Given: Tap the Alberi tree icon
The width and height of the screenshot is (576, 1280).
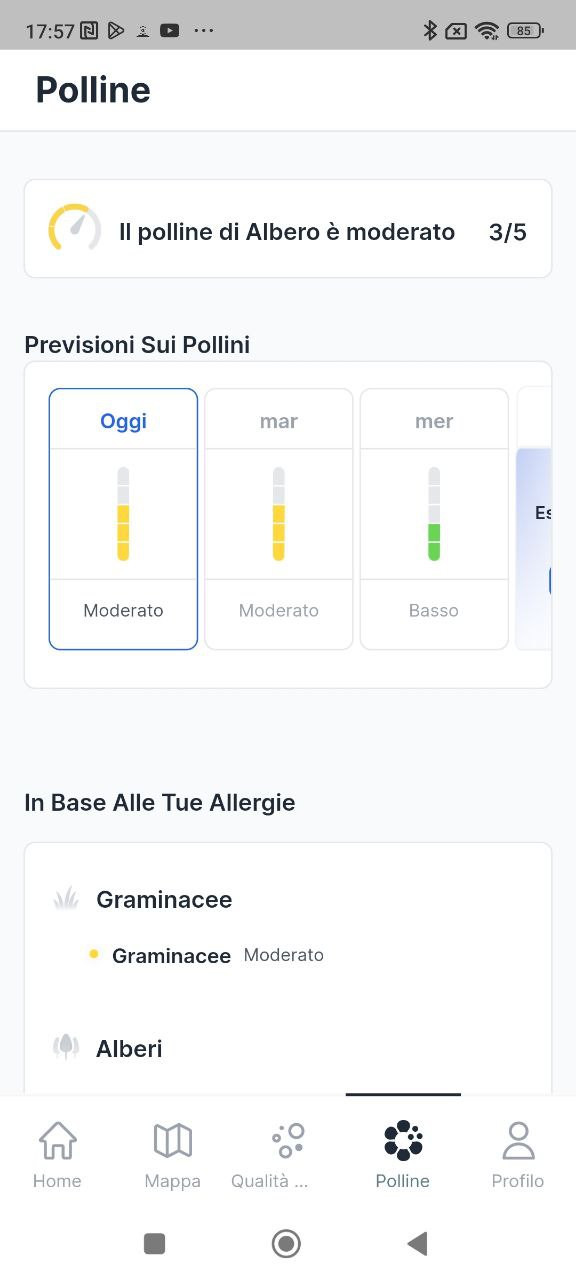Looking at the screenshot, I should [66, 1047].
